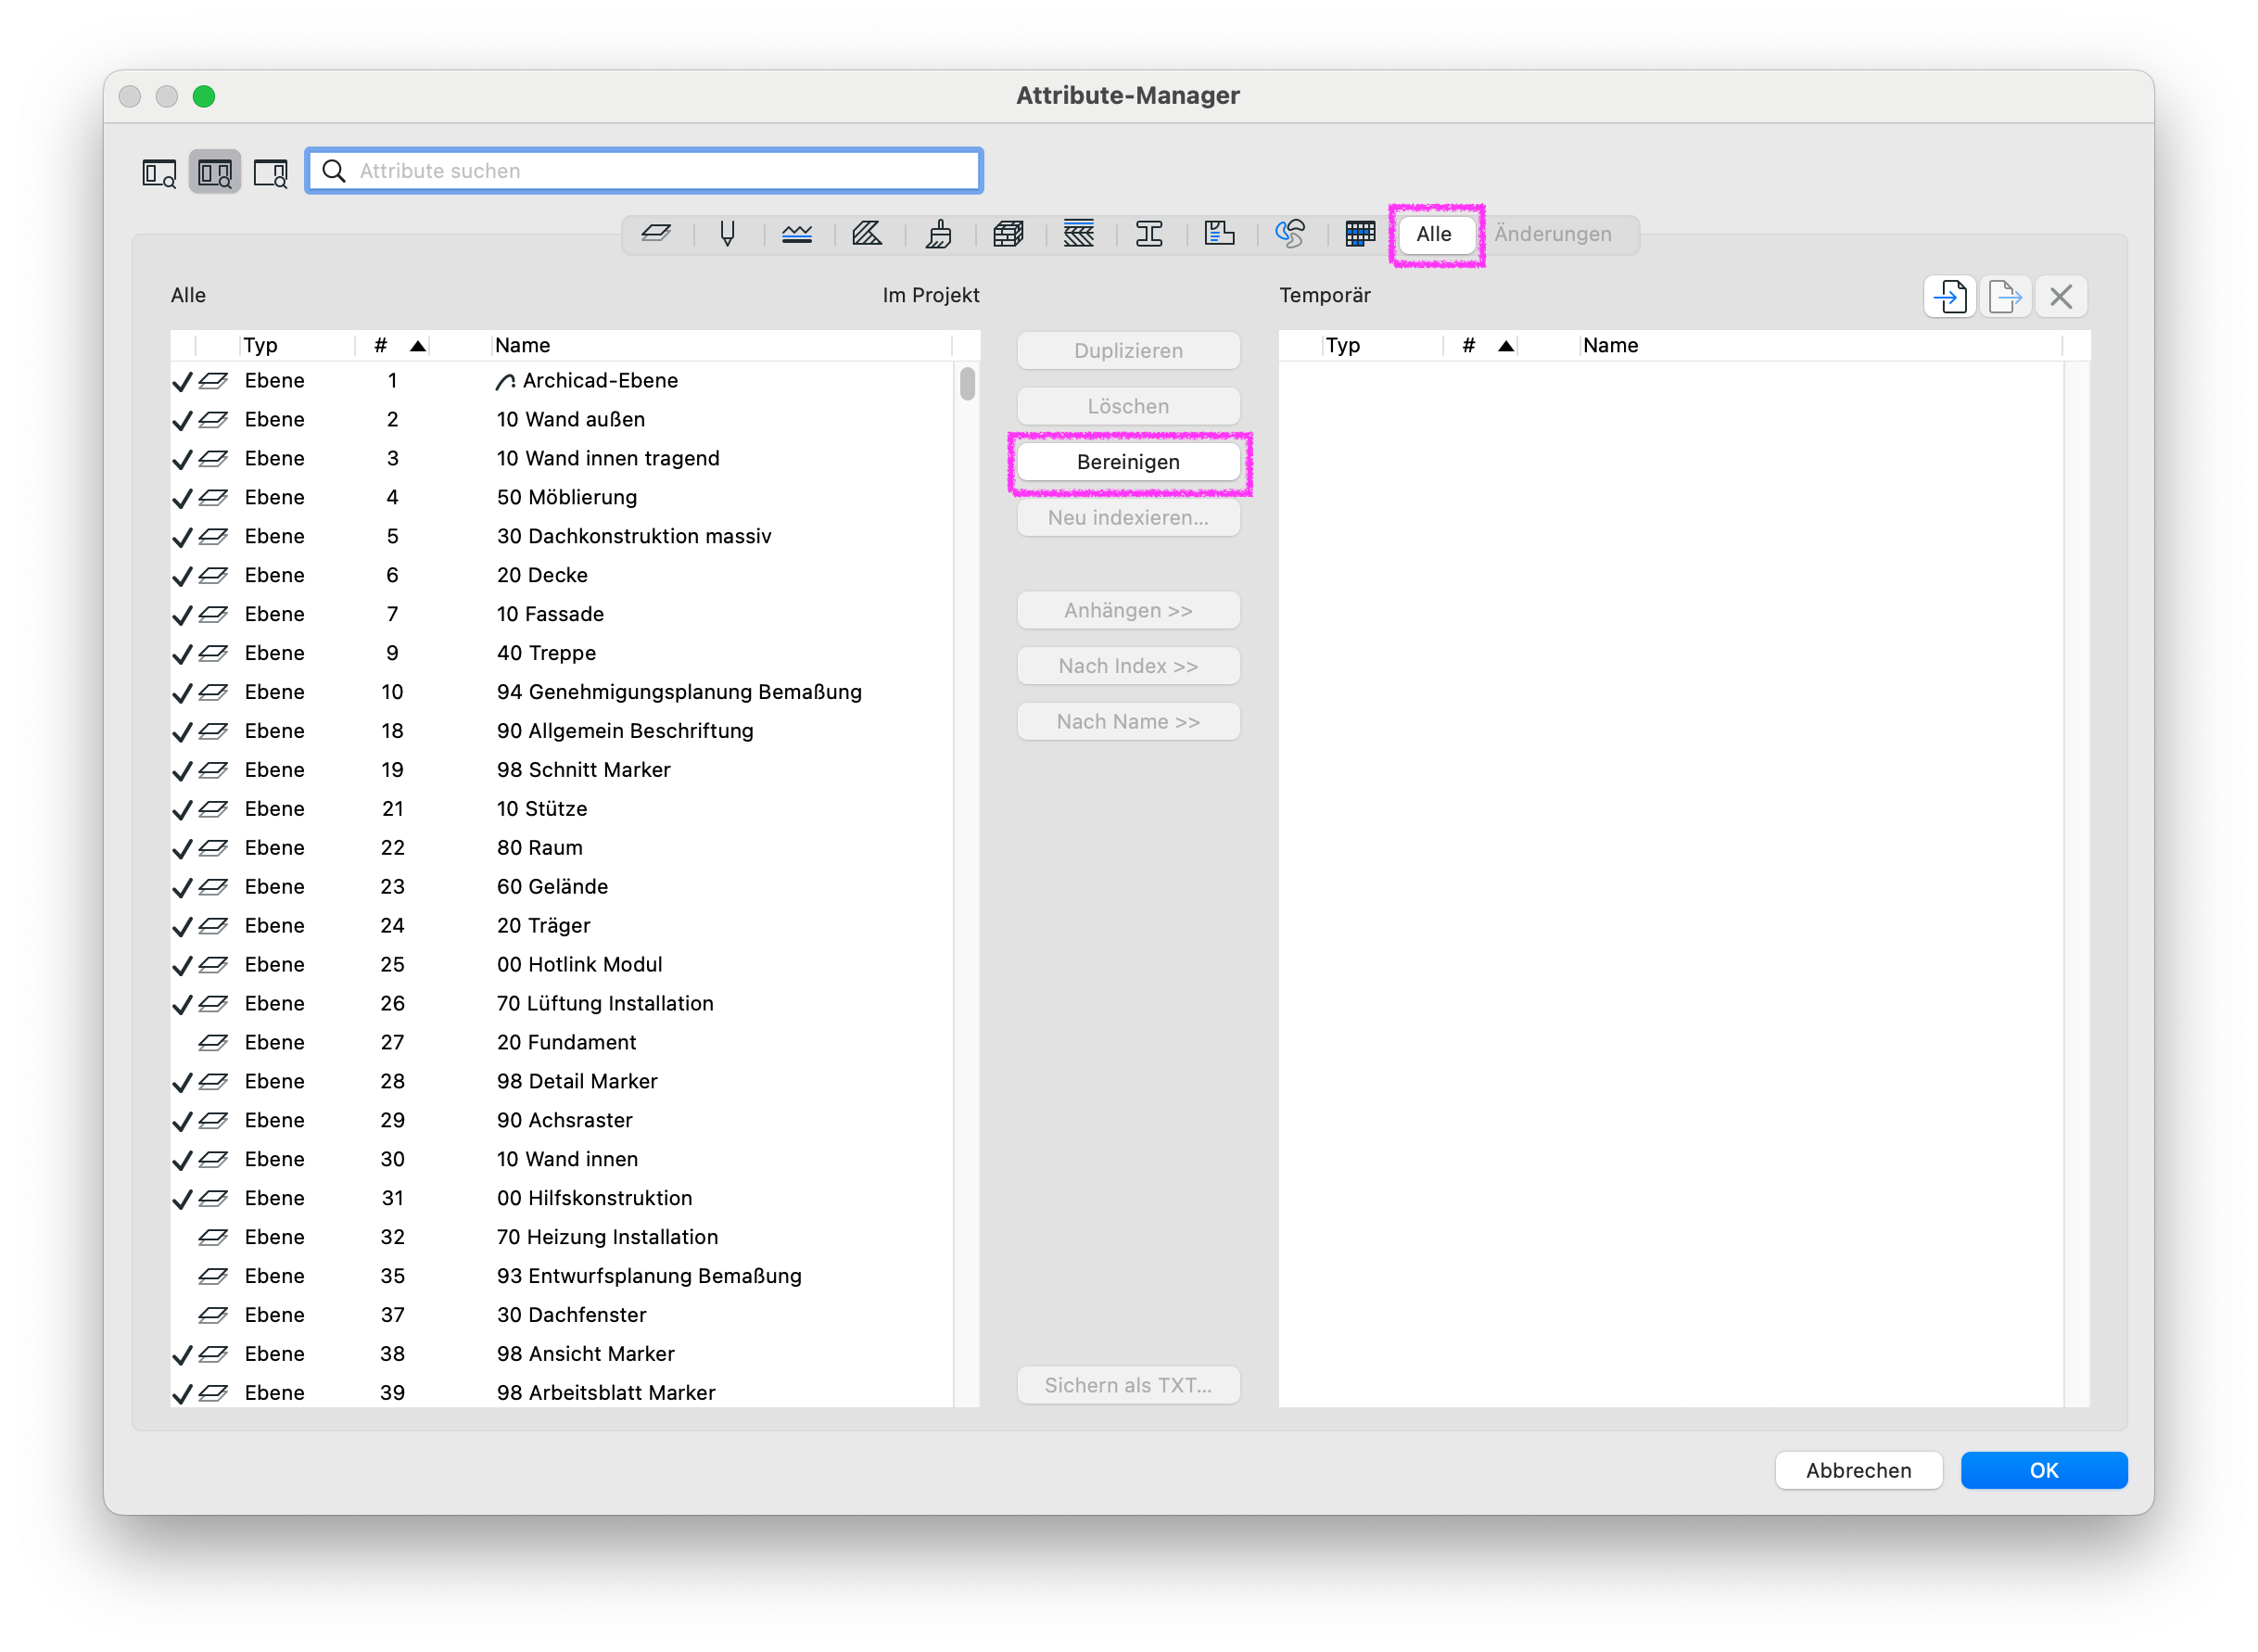
Task: Click the checkmark of 20 Decke row
Action: [x=182, y=577]
